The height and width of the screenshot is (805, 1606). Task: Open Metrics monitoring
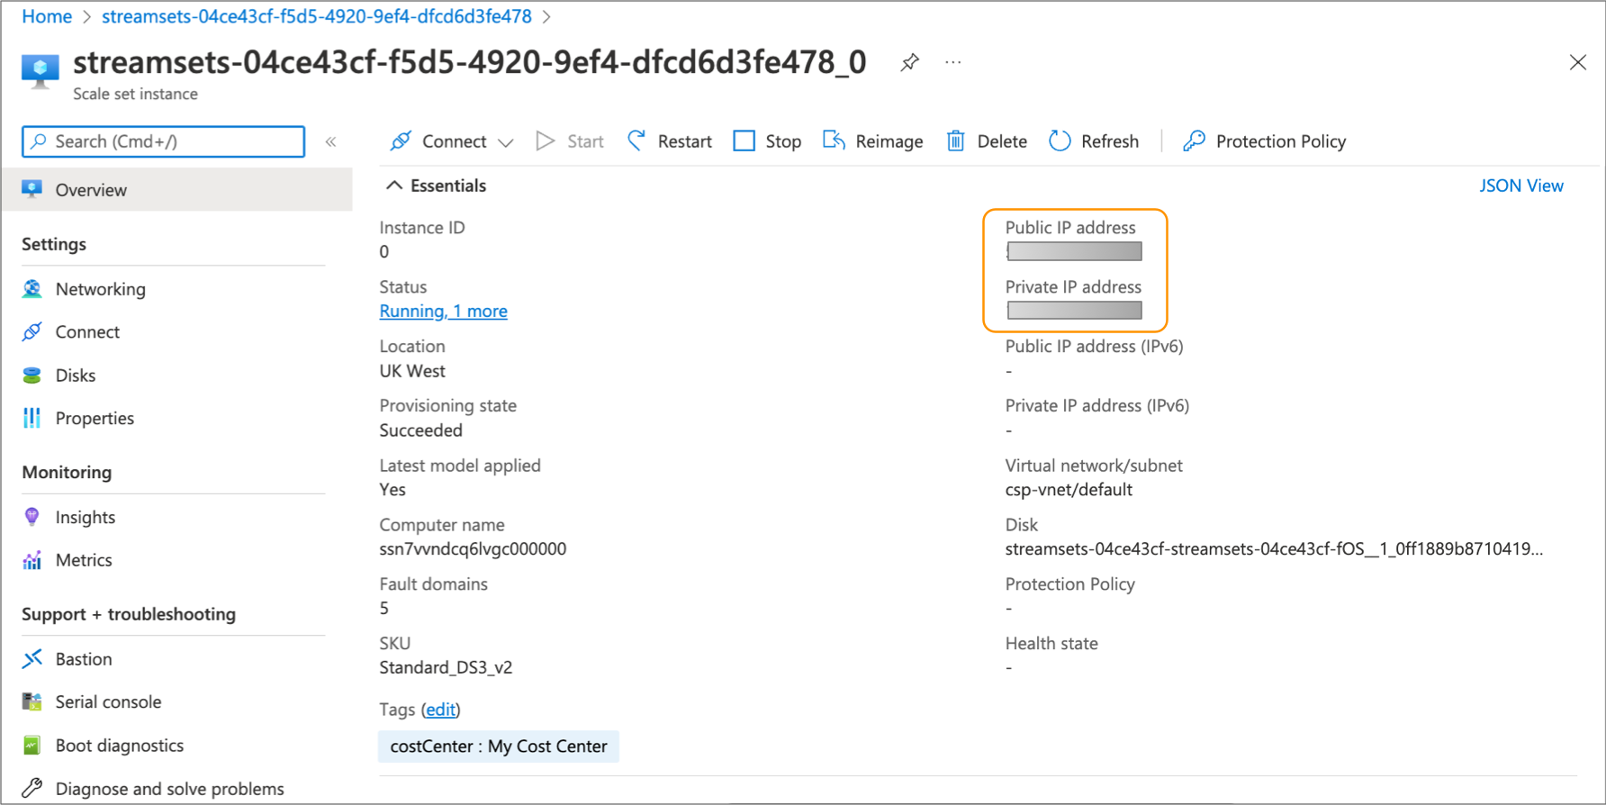[x=83, y=560]
